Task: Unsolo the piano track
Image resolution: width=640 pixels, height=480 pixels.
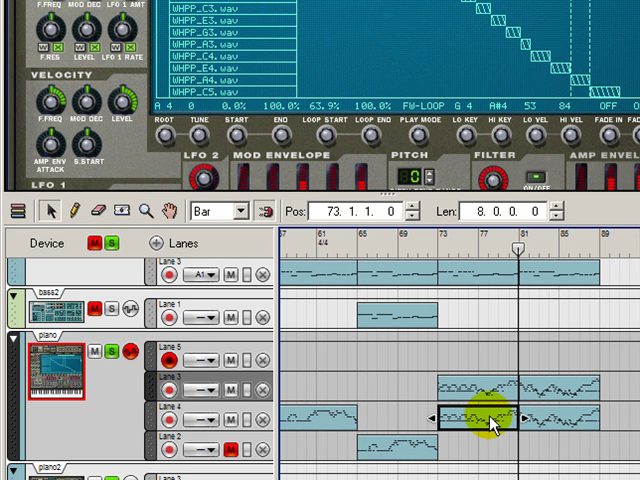Action: (111, 351)
